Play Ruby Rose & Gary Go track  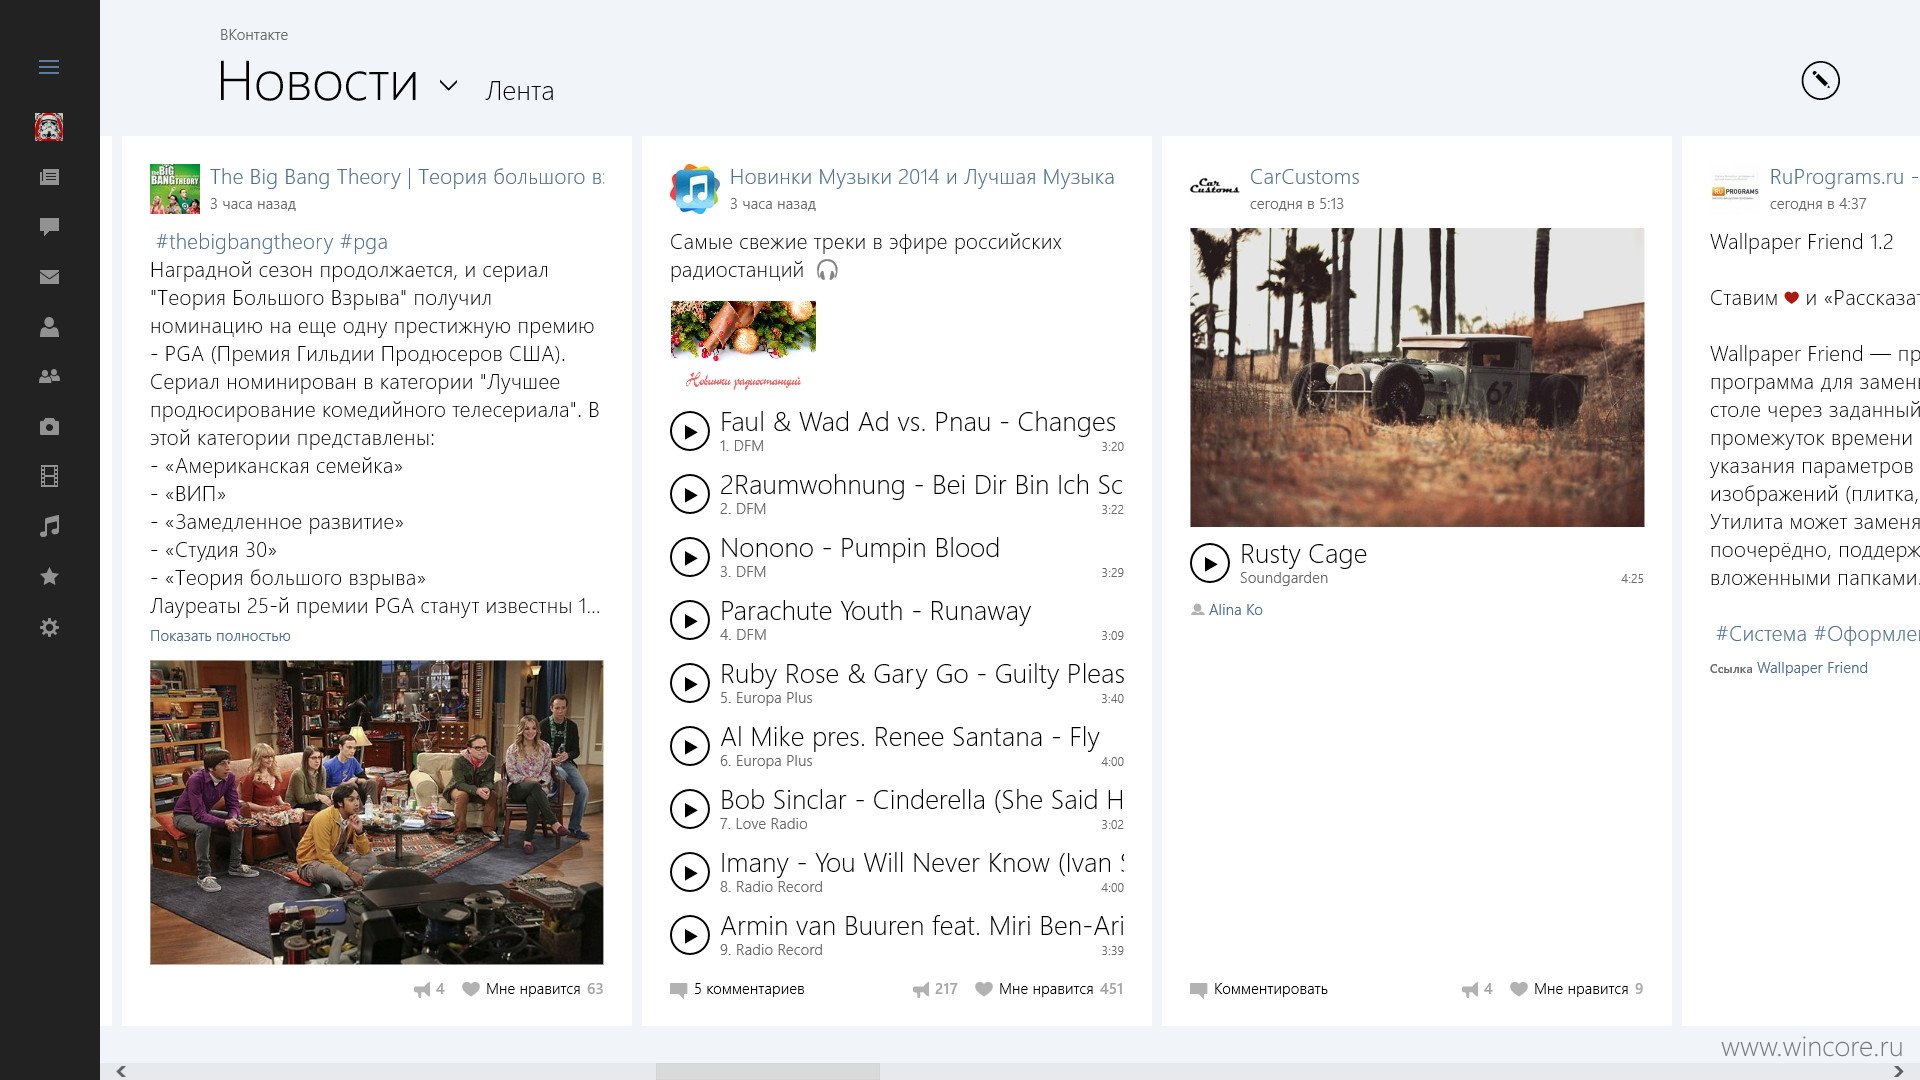(x=689, y=683)
